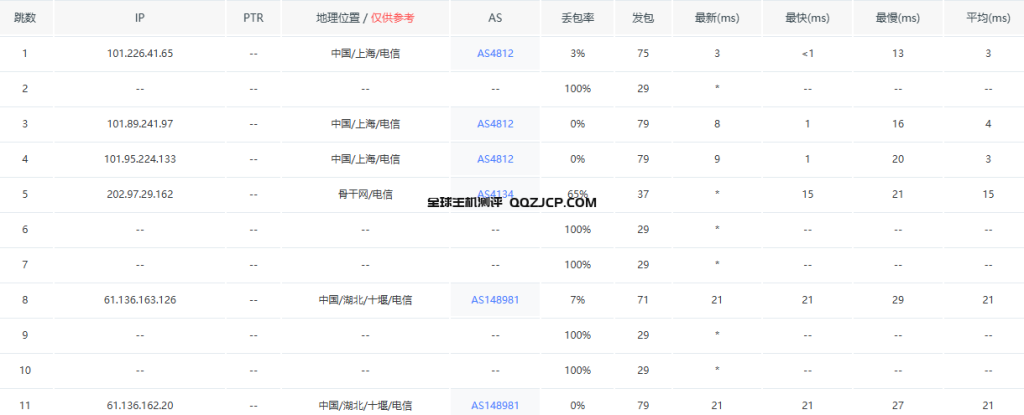Open AS4812 link for 101.89.241.97
1024x415 pixels.
[x=495, y=124]
